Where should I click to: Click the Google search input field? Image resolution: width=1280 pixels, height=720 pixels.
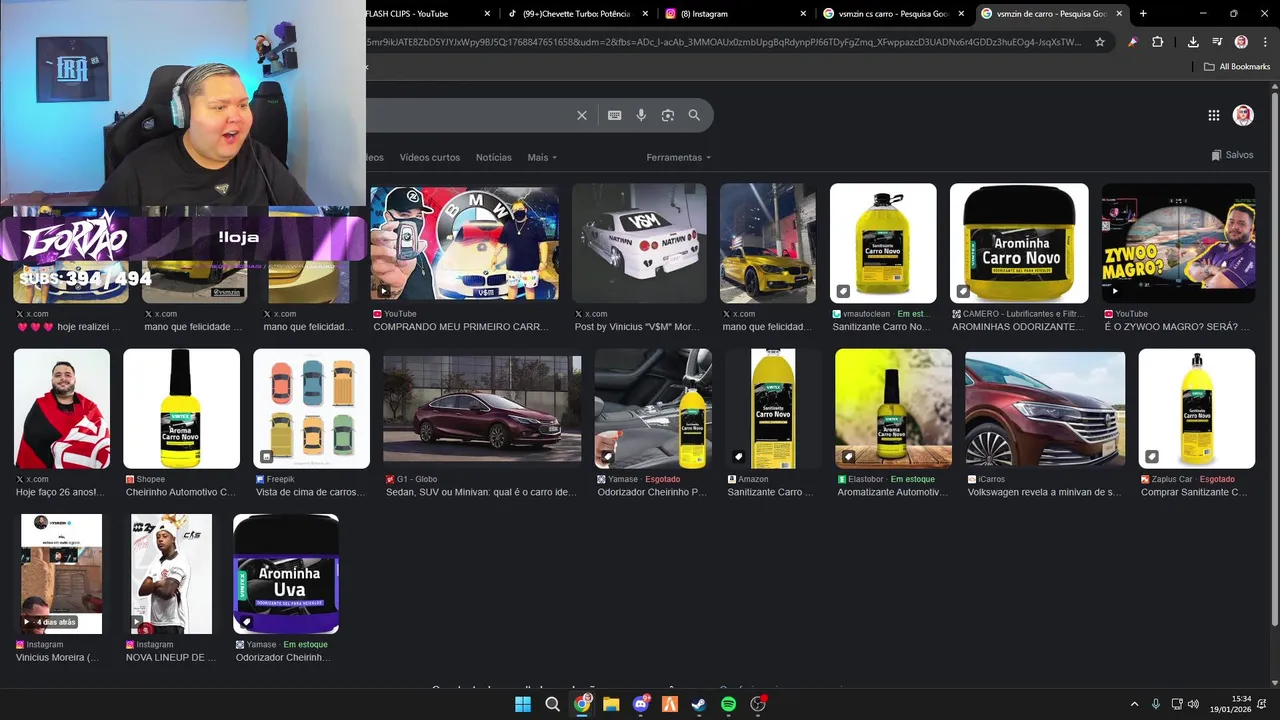point(468,115)
